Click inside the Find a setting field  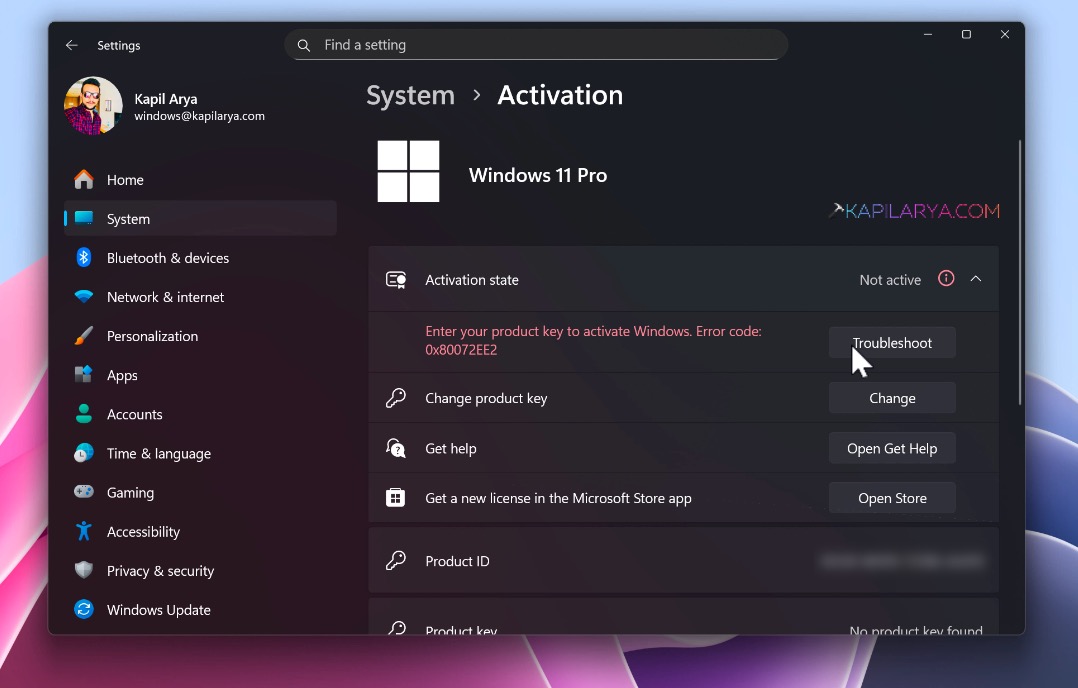450,45
